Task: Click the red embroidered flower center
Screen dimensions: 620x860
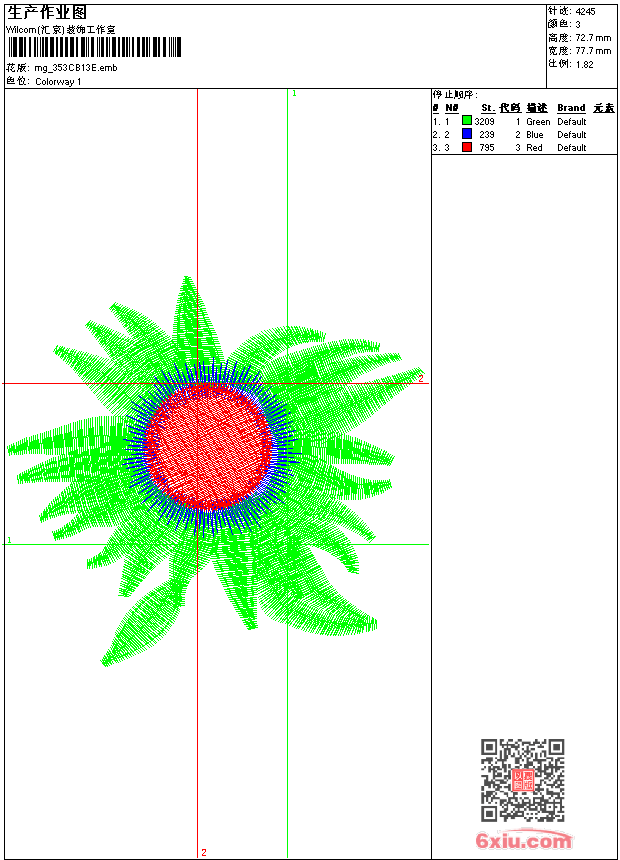Action: click(208, 445)
